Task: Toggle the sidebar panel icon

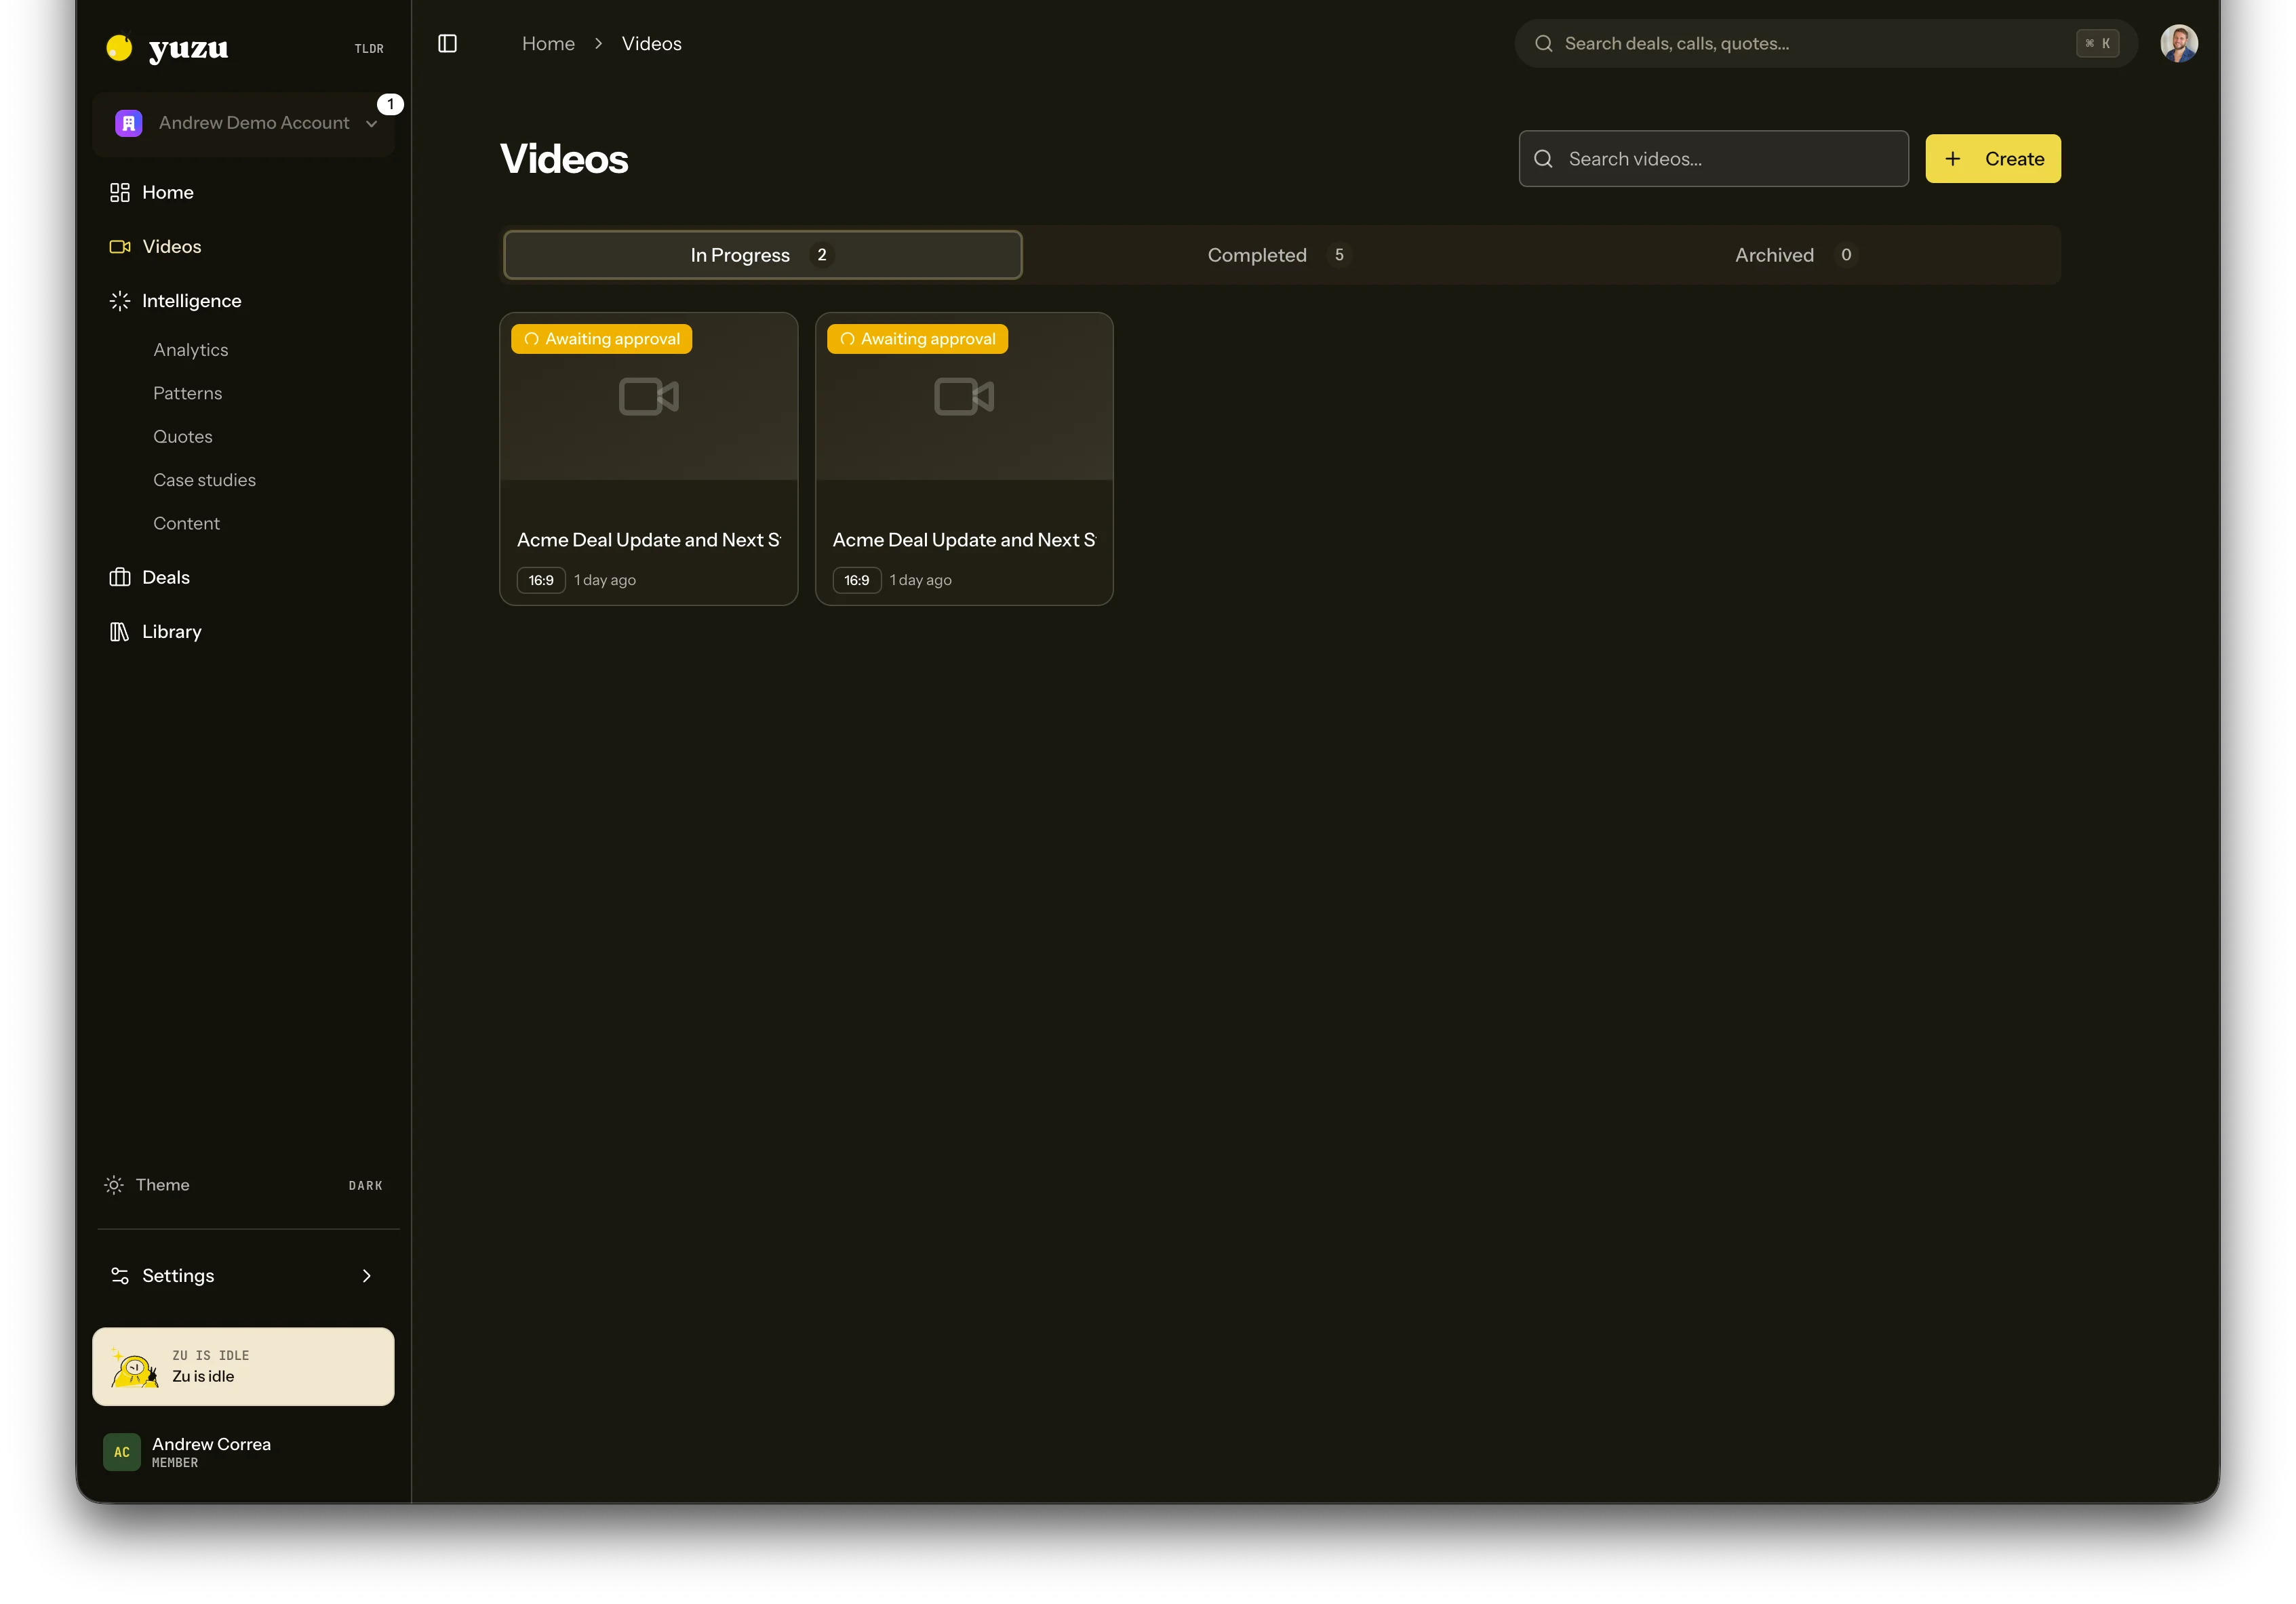Action: click(x=447, y=43)
